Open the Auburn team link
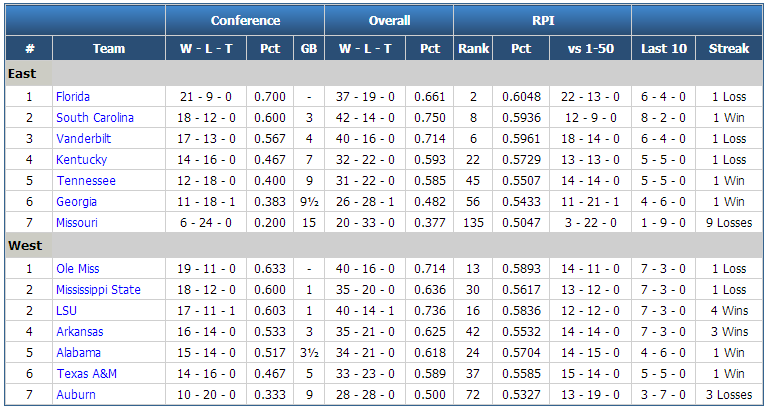This screenshot has height=413, width=773. pyautogui.click(x=76, y=395)
